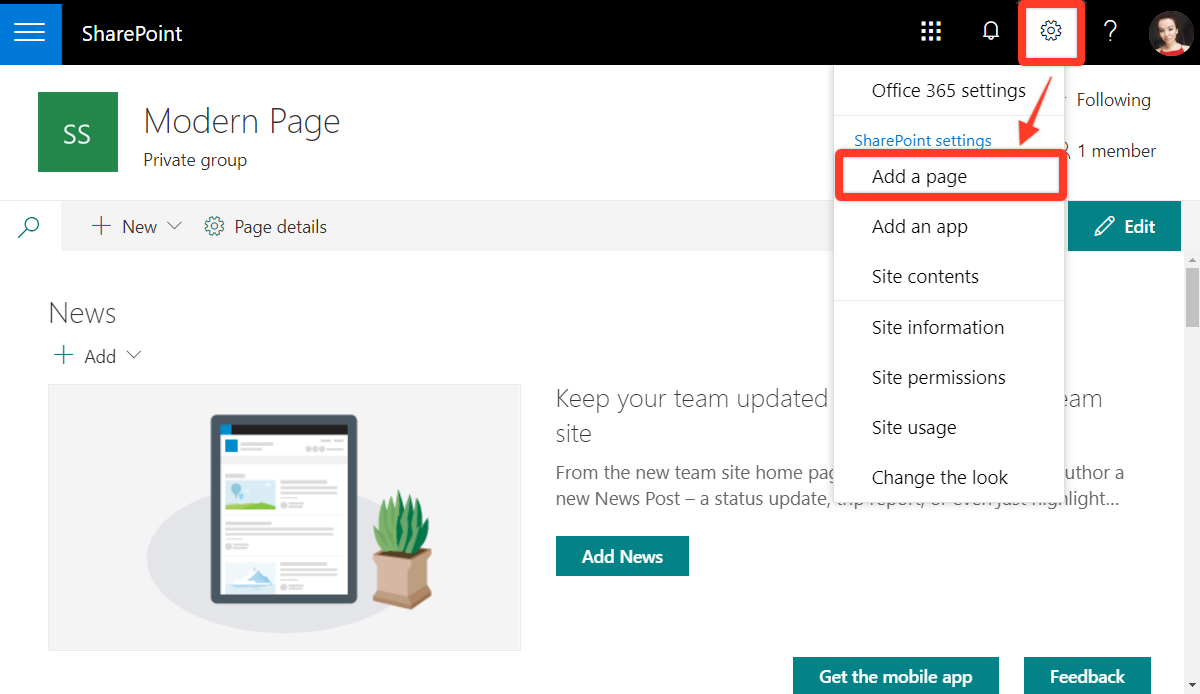Click the plus icon beside Add
The width and height of the screenshot is (1200, 694).
(63, 355)
